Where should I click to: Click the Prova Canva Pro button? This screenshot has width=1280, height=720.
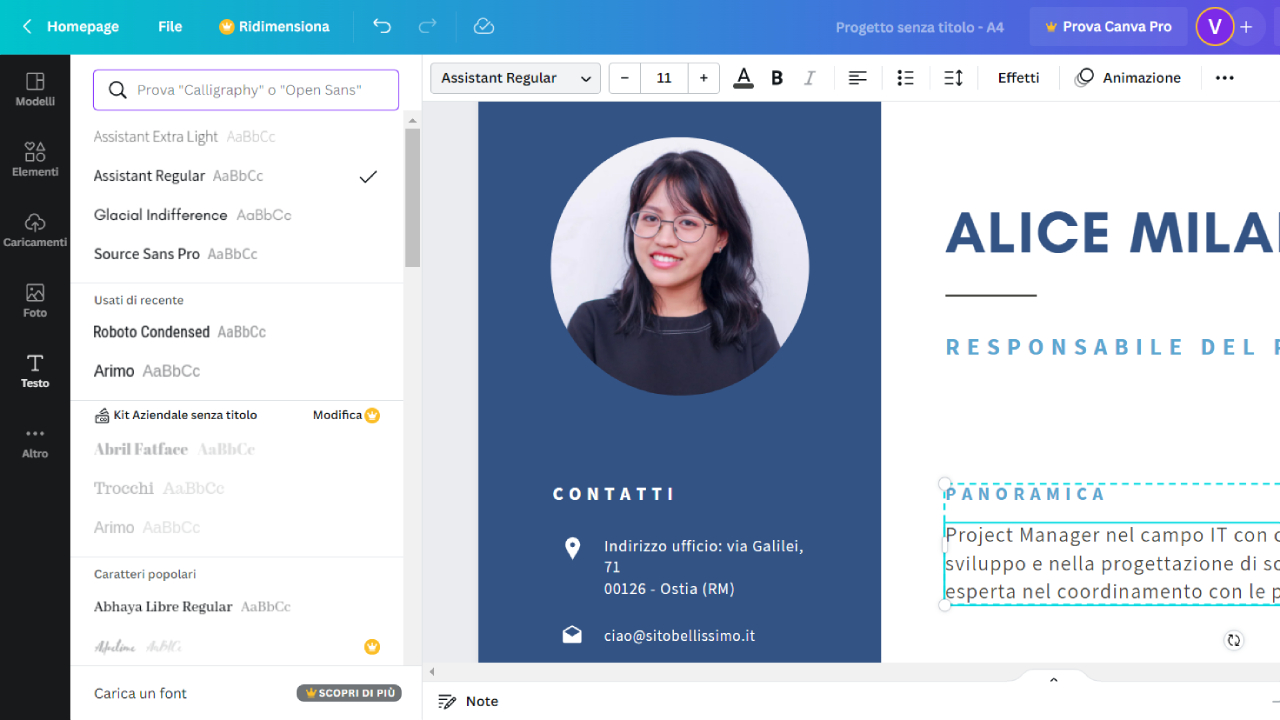[x=1107, y=27]
